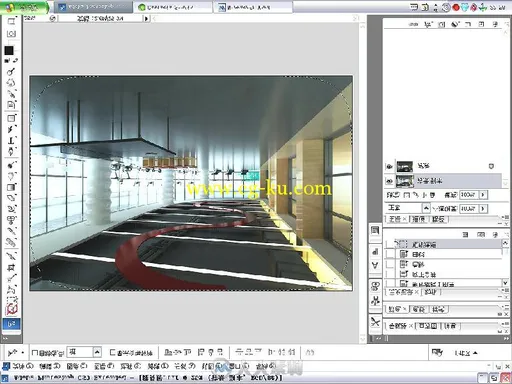This screenshot has height=384, width=512.
Task: Swap foreground and background colors
Action: point(15,60)
